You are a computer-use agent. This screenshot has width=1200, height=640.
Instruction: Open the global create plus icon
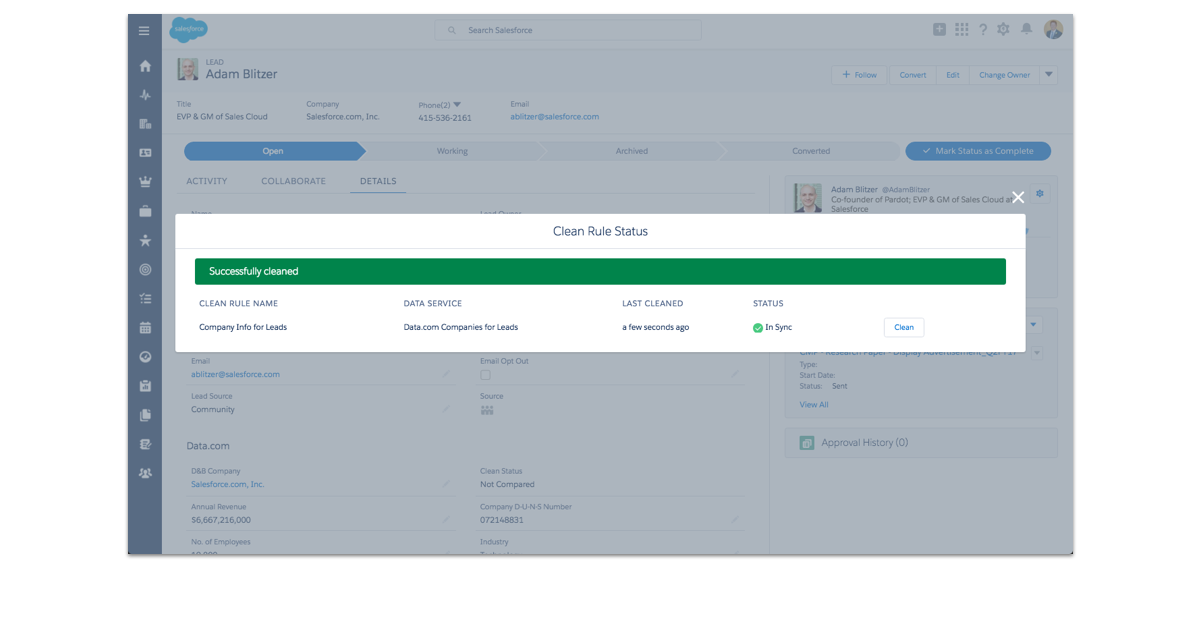(x=939, y=30)
